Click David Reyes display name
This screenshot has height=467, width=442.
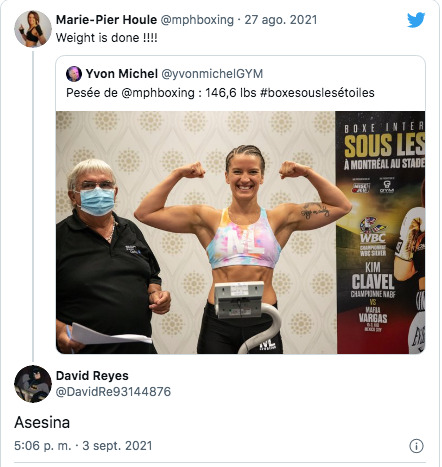click(x=92, y=376)
